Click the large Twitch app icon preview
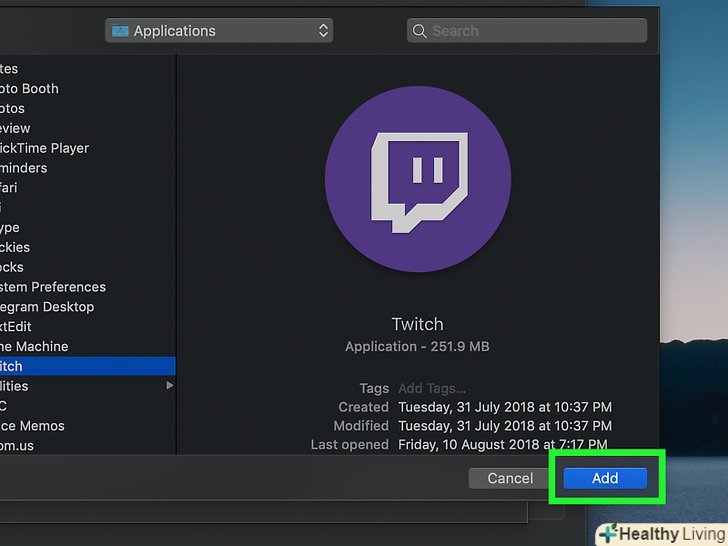 pyautogui.click(x=418, y=179)
